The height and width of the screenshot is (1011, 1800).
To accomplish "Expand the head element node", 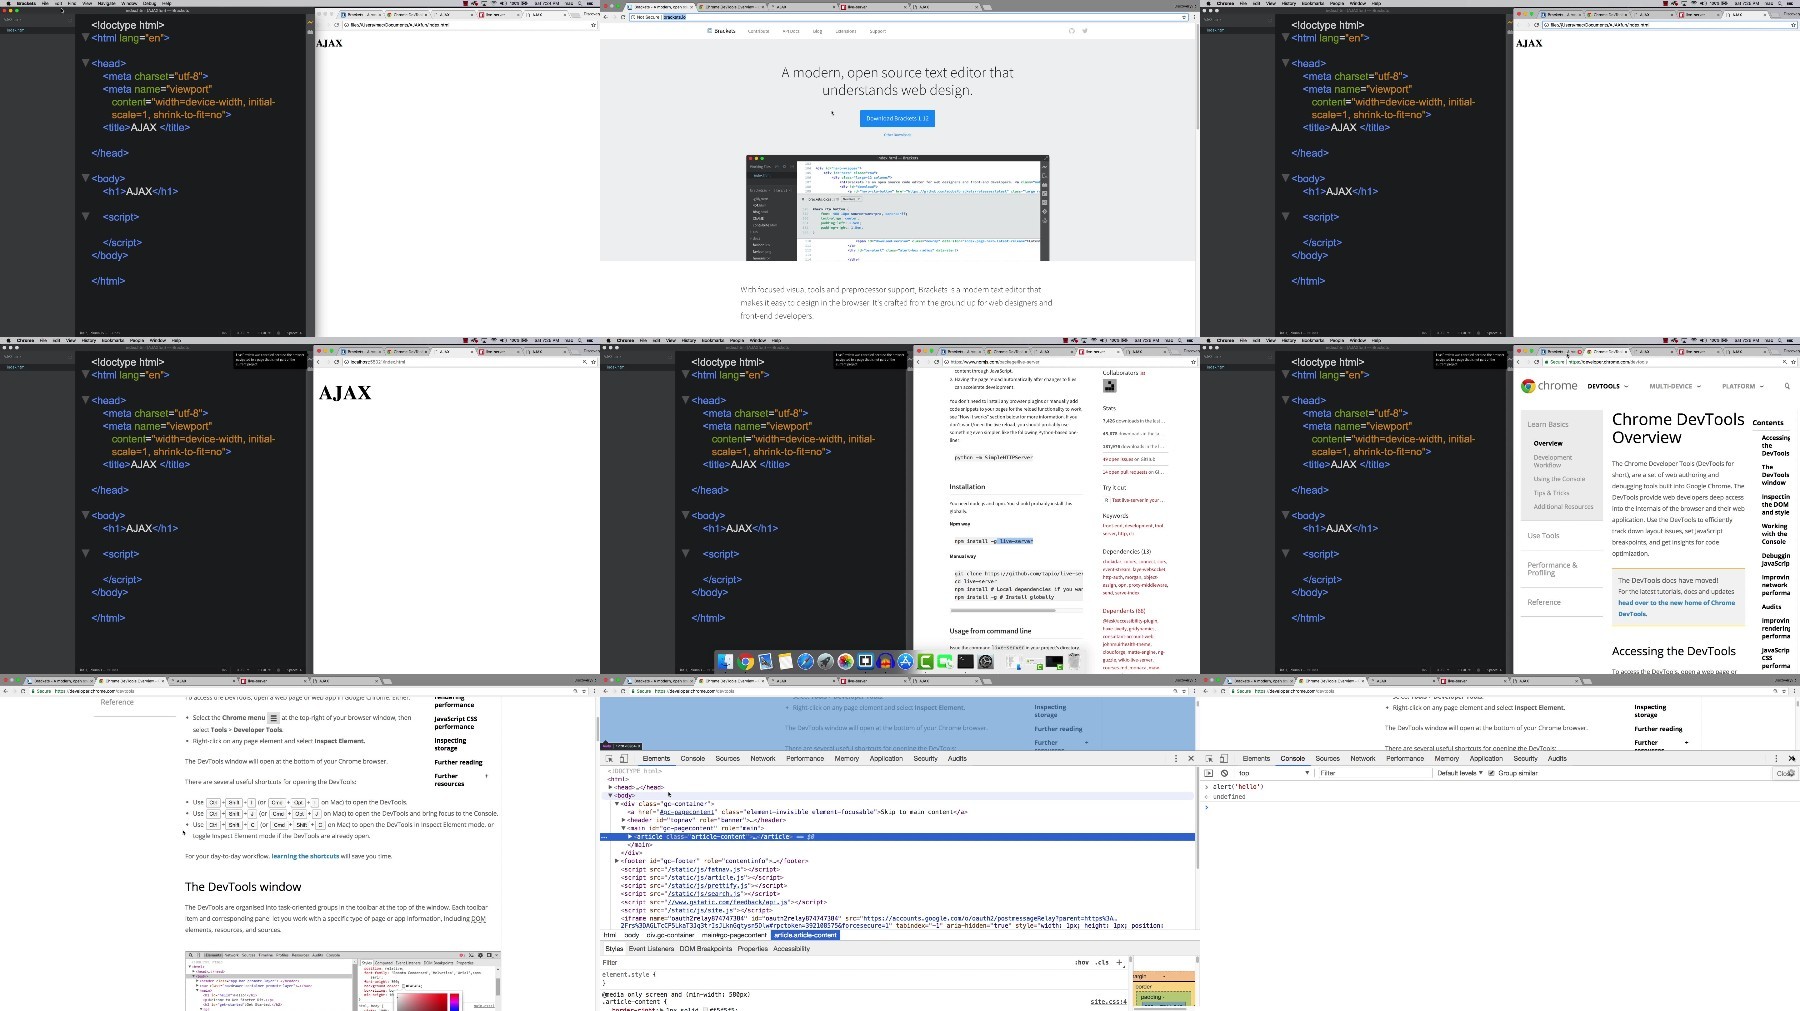I will 611,787.
